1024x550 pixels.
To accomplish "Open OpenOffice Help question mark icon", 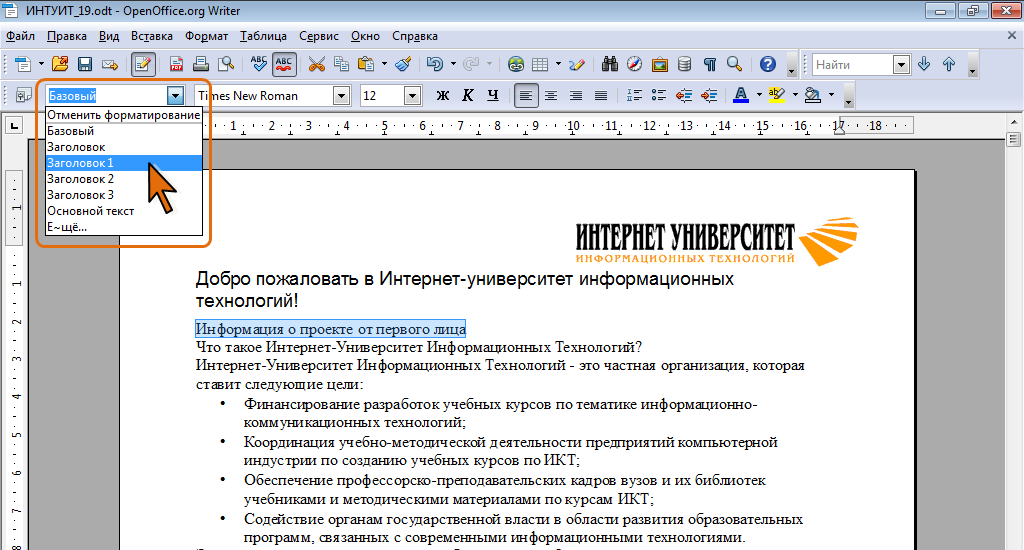I will click(768, 64).
